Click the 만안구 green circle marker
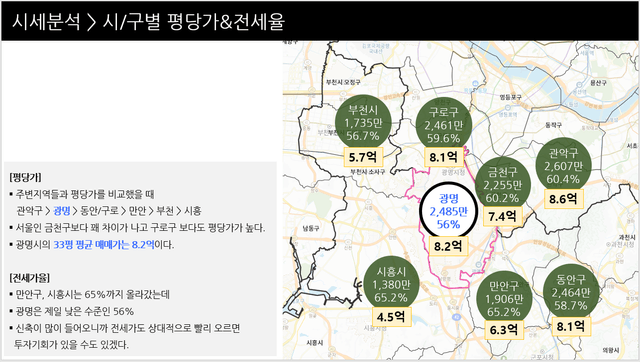The image size is (640, 362). 504,298
